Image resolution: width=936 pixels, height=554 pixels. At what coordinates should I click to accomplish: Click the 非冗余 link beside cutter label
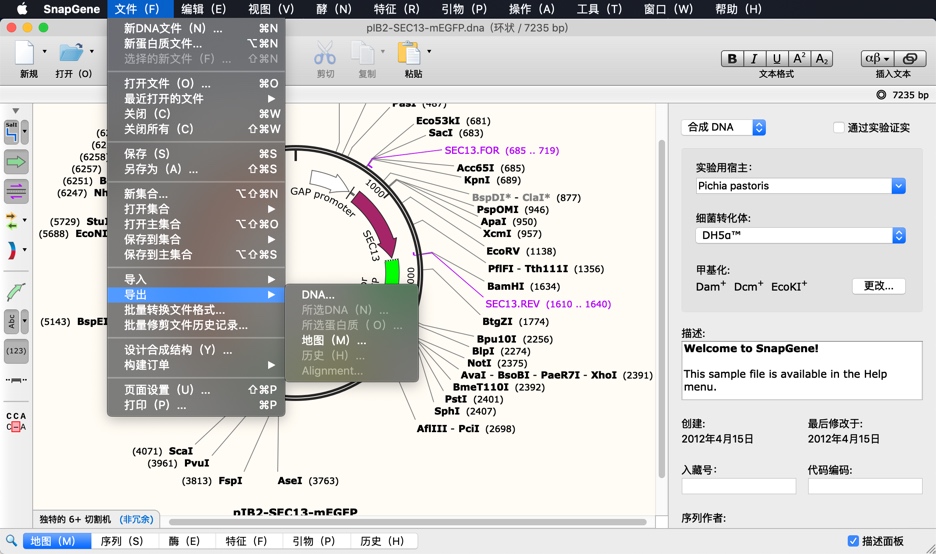pos(137,520)
